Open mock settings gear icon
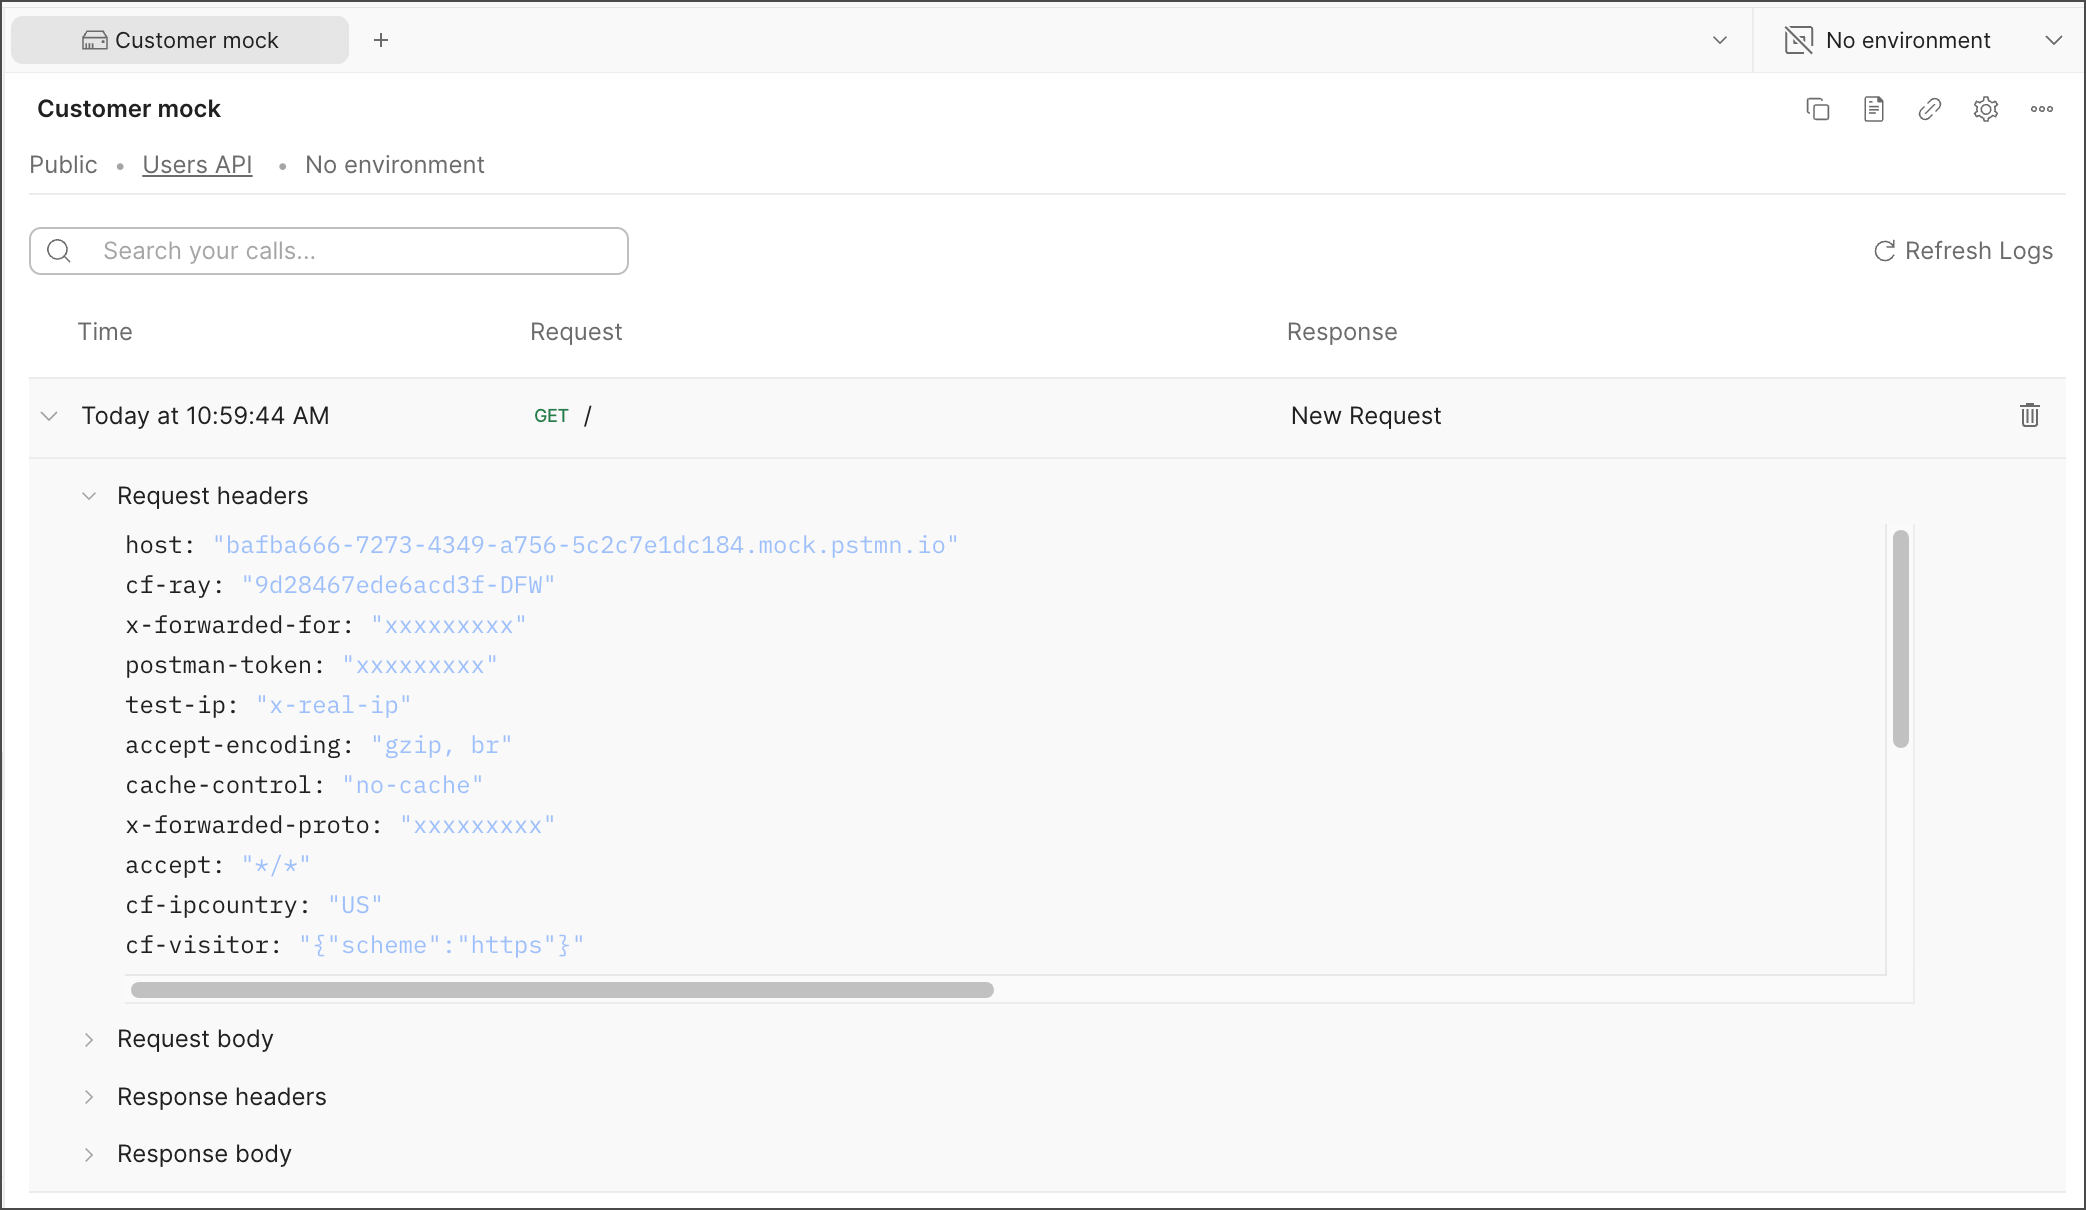Image resolution: width=2086 pixels, height=1210 pixels. pos(1986,109)
